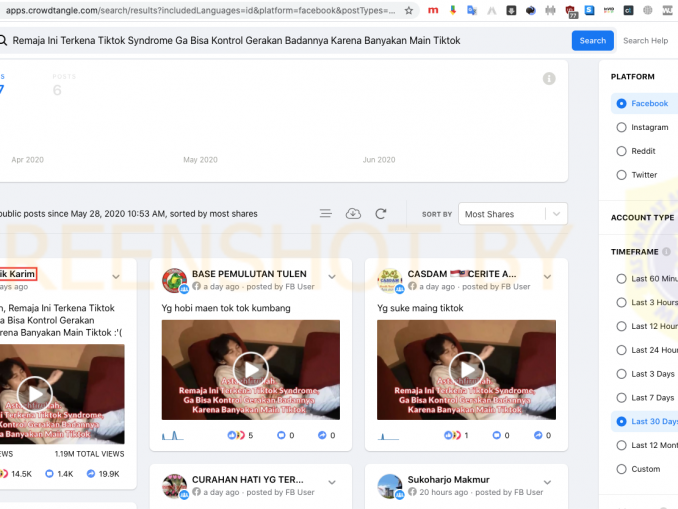Expand the CASDAM CERITE post options
Screen dimensions: 678x509
pyautogui.click(x=547, y=276)
